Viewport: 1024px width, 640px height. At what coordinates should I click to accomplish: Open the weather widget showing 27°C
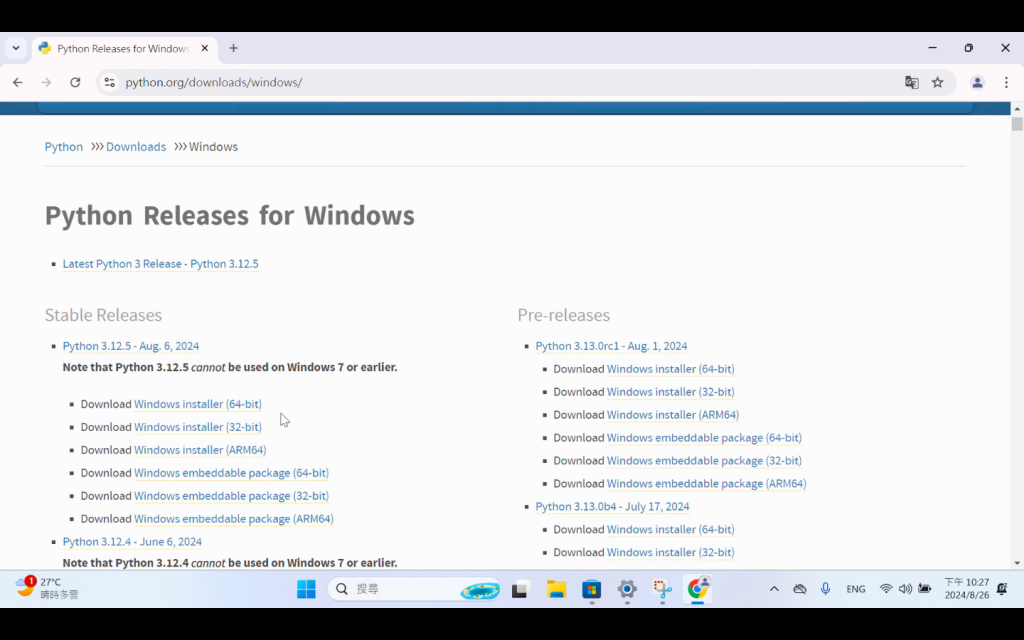[47, 588]
